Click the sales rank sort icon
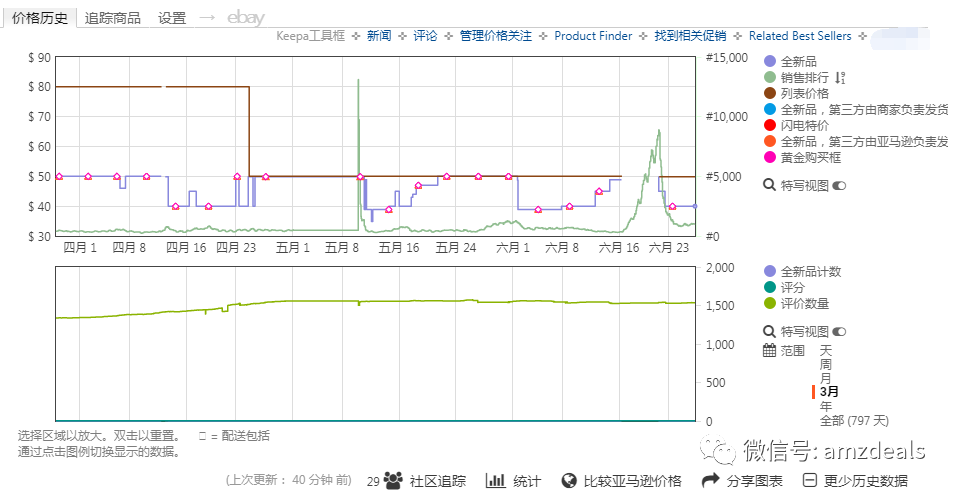Image resolution: width=956 pixels, height=492 pixels. [x=840, y=77]
